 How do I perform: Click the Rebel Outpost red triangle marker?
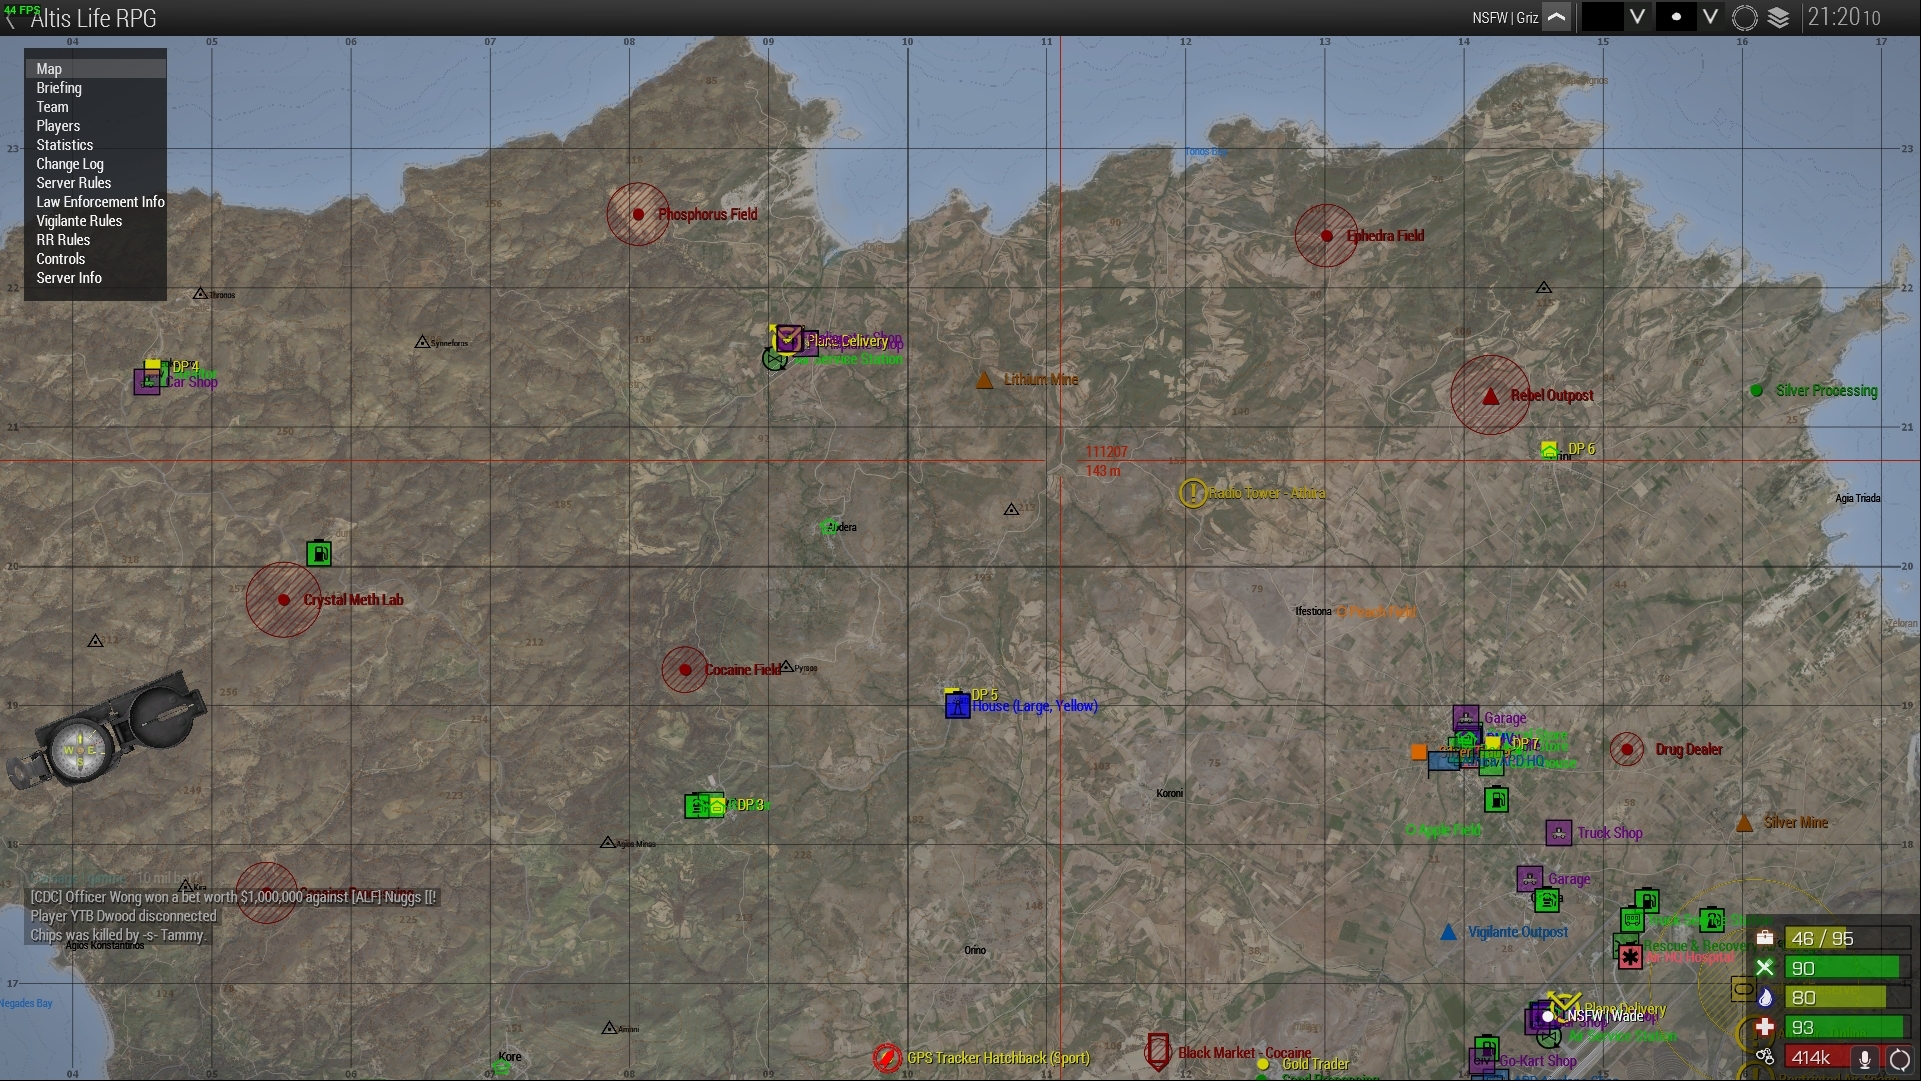[1490, 396]
